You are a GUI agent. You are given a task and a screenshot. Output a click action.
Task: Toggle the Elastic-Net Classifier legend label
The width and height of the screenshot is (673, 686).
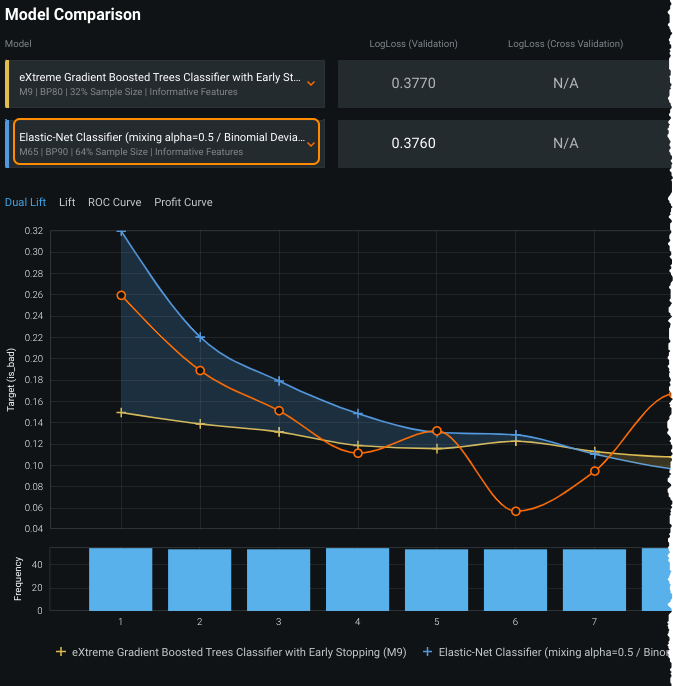[x=554, y=651]
